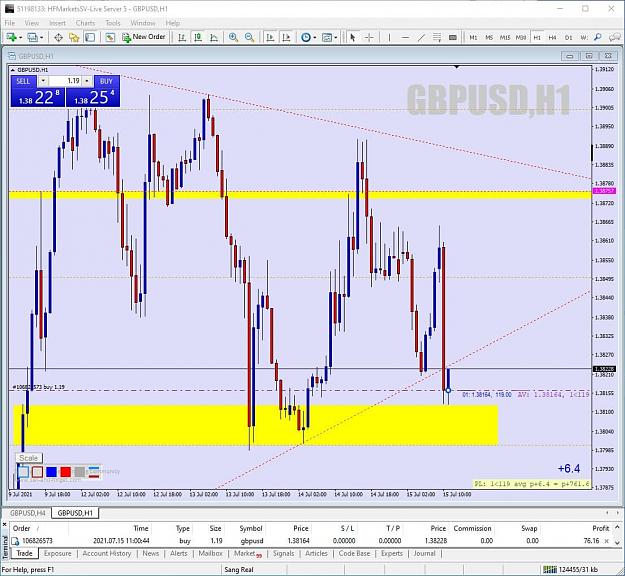Open the Charts menu
This screenshot has height=576, width=625.
click(x=85, y=23)
